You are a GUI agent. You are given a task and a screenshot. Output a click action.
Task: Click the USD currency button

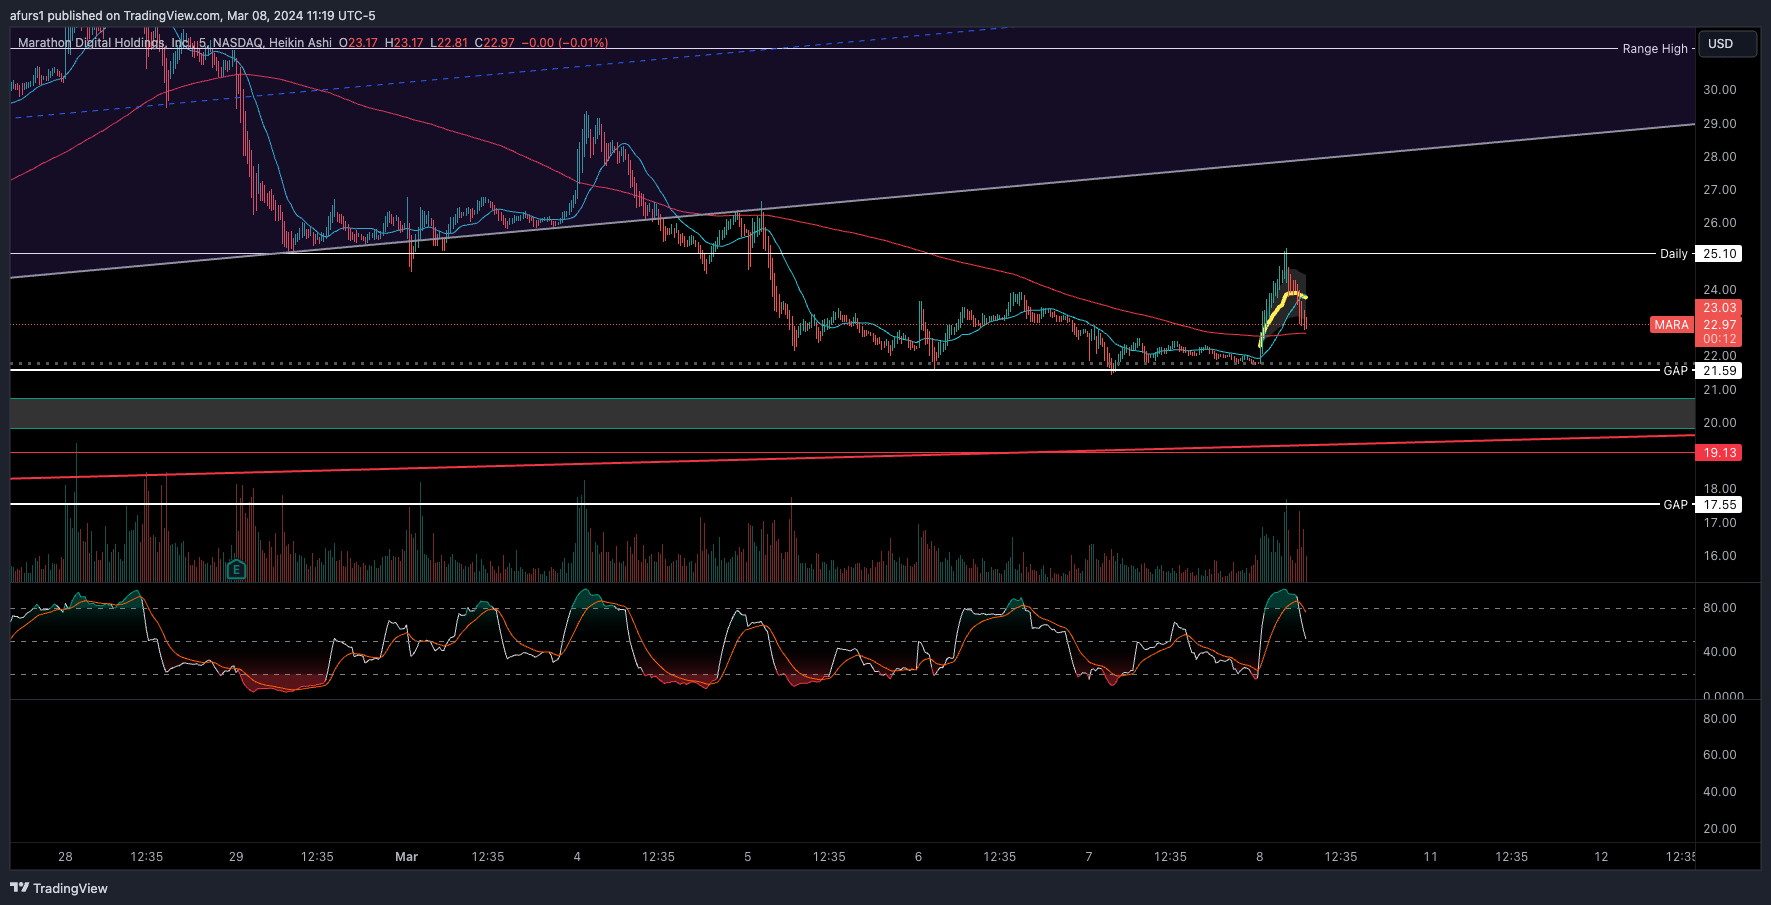pyautogui.click(x=1727, y=44)
